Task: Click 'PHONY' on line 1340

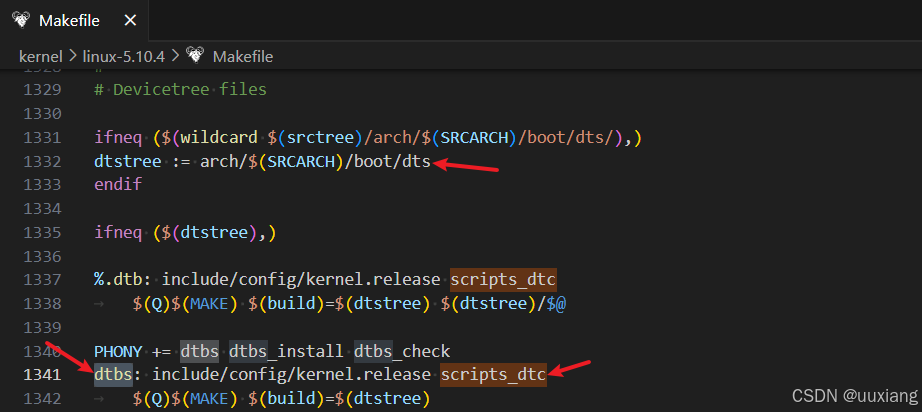Action: click(118, 351)
